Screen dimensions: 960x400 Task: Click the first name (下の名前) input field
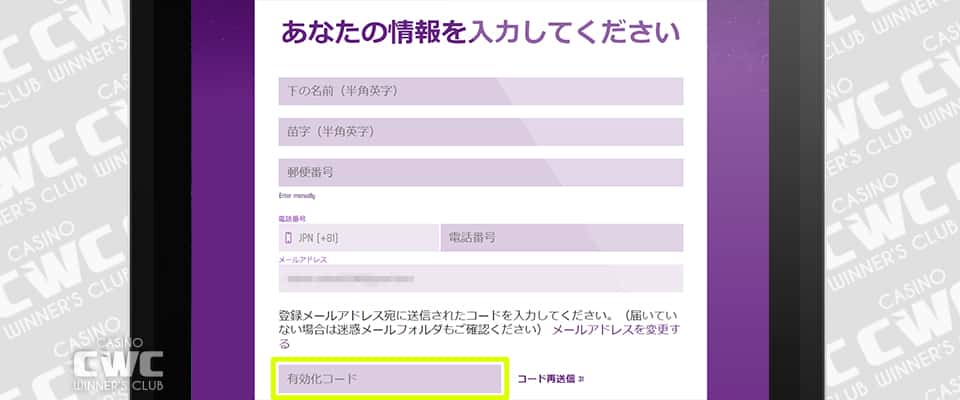[x=481, y=91]
